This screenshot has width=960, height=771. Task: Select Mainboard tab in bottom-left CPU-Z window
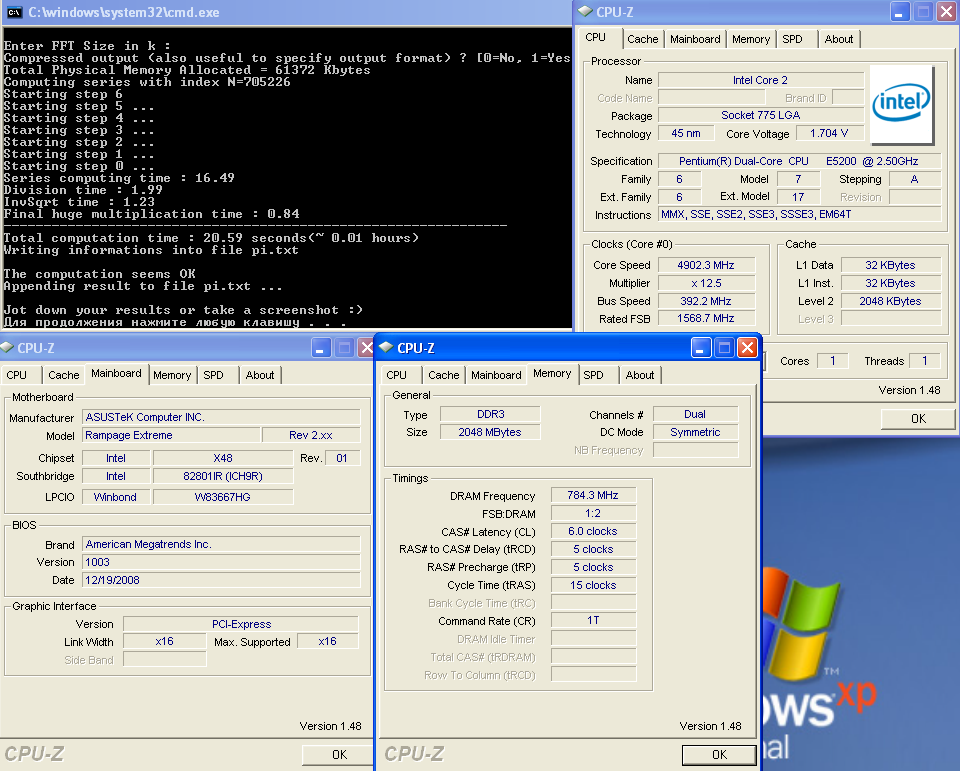pos(116,374)
